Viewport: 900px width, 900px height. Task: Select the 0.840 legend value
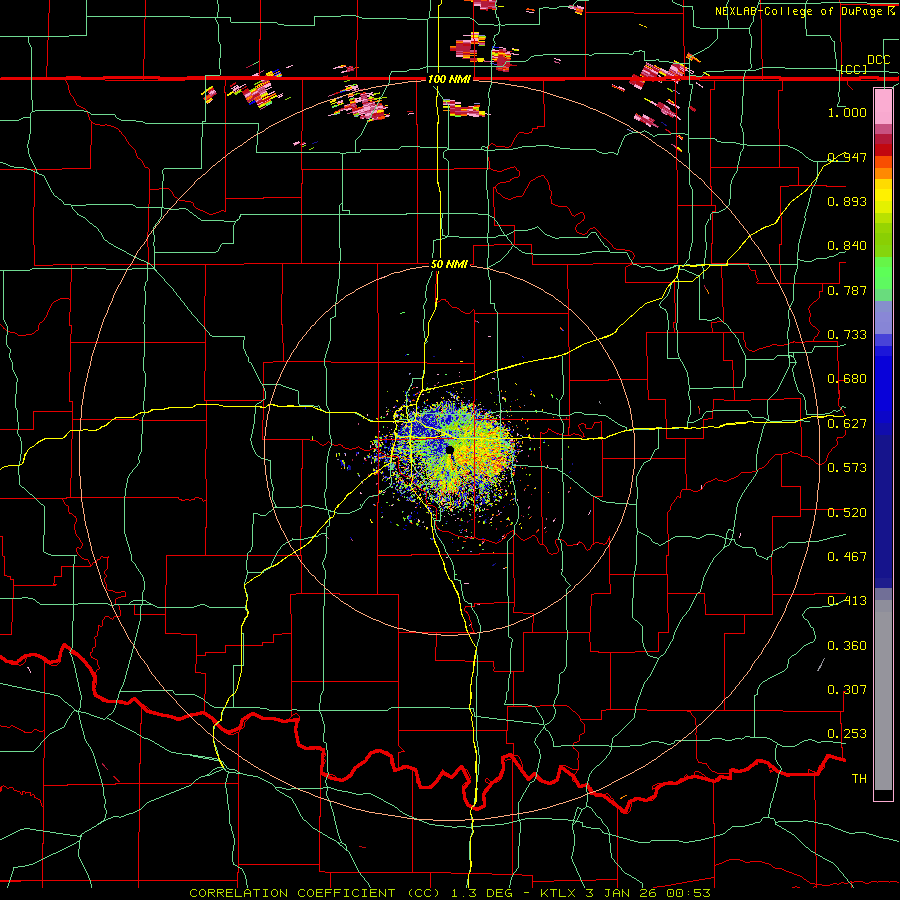coord(847,246)
